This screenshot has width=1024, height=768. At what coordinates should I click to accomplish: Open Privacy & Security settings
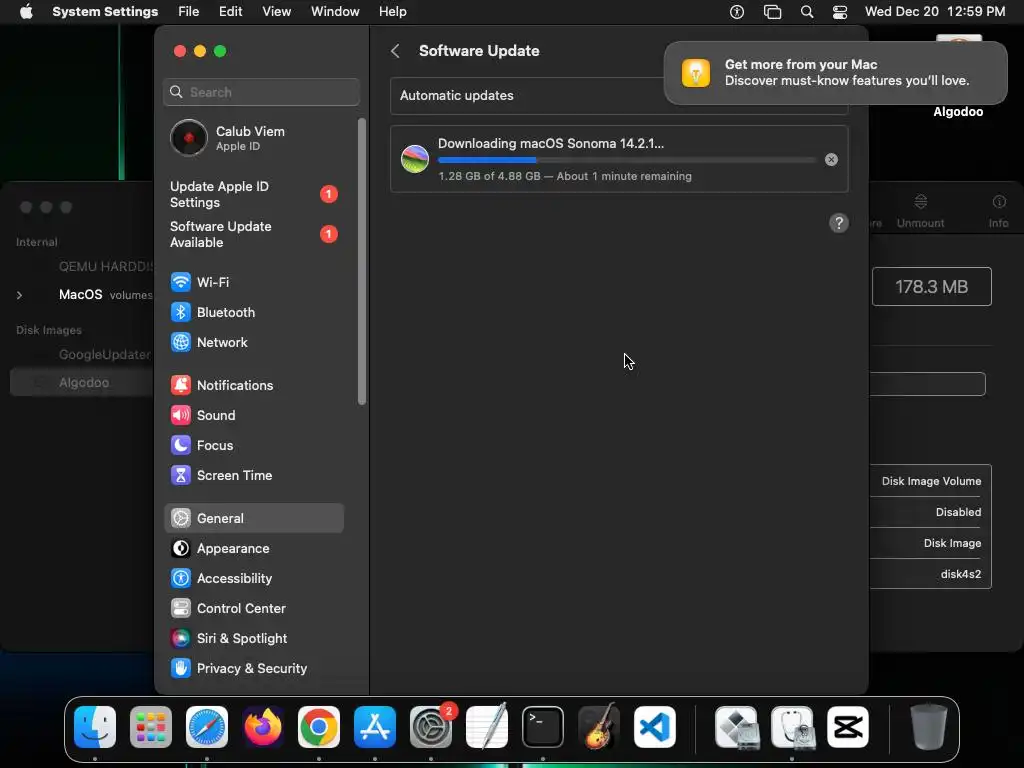253,669
